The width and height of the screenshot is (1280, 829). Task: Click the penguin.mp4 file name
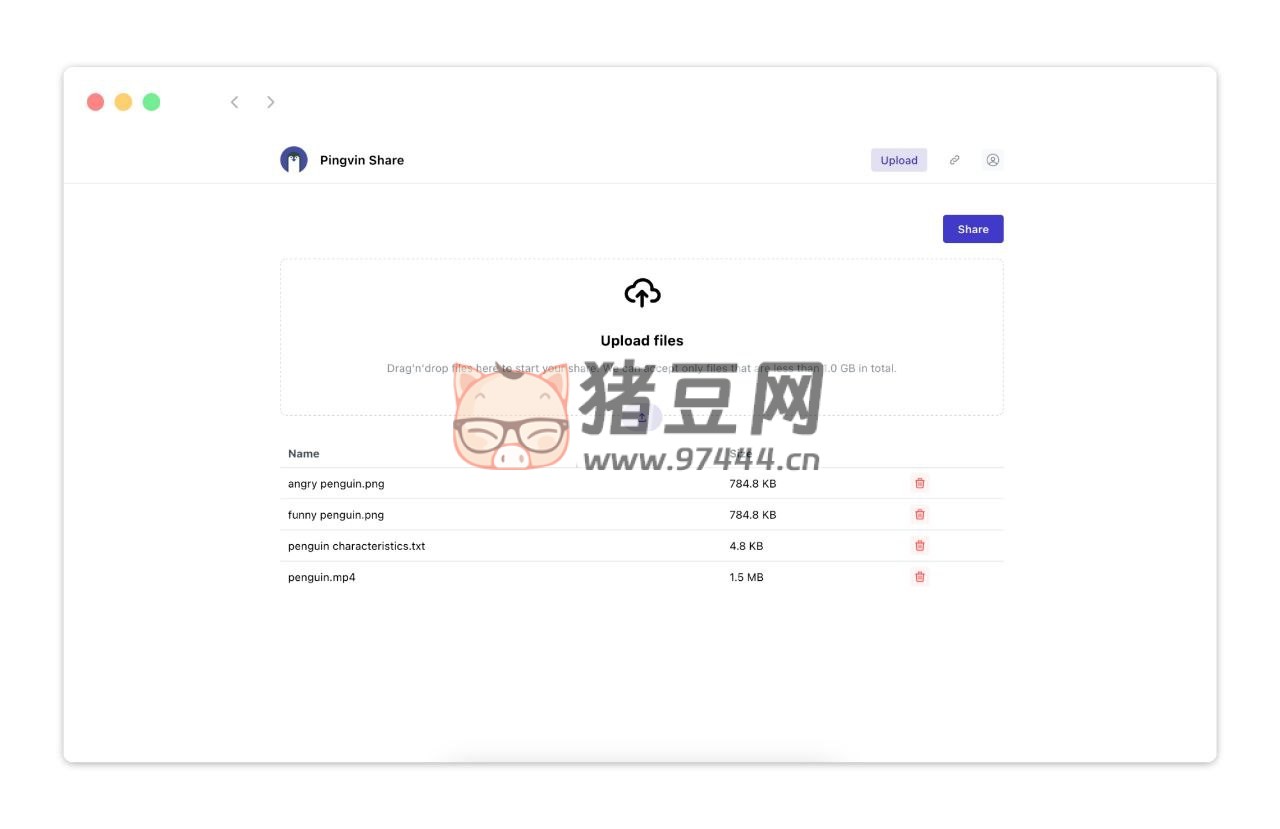point(321,577)
